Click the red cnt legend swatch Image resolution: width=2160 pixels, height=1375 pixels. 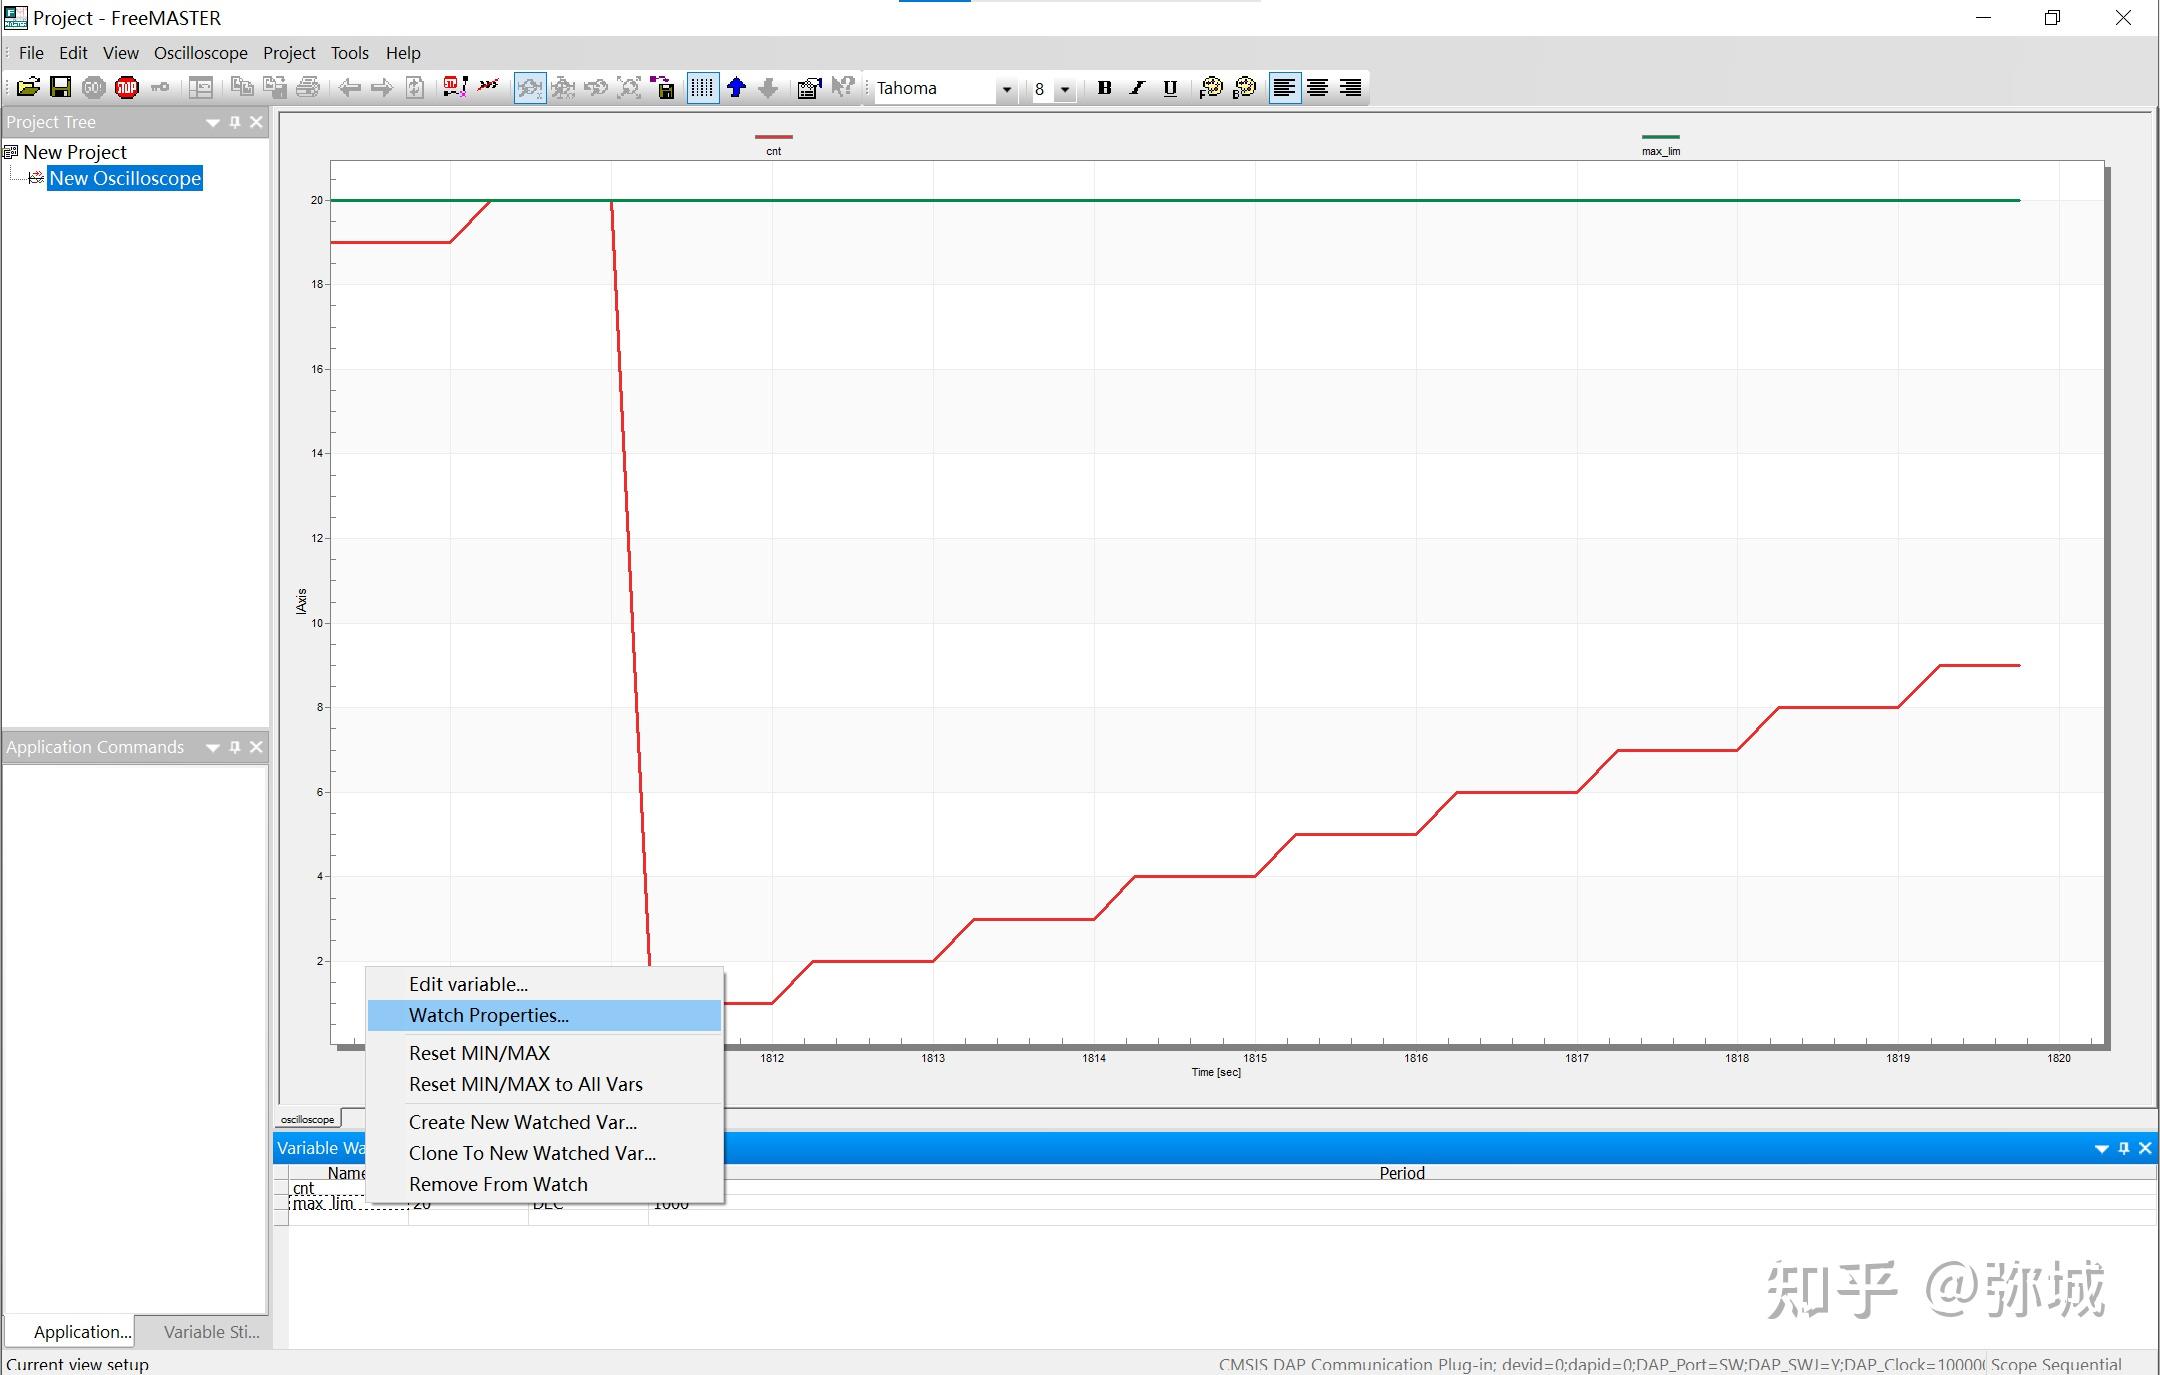773,137
